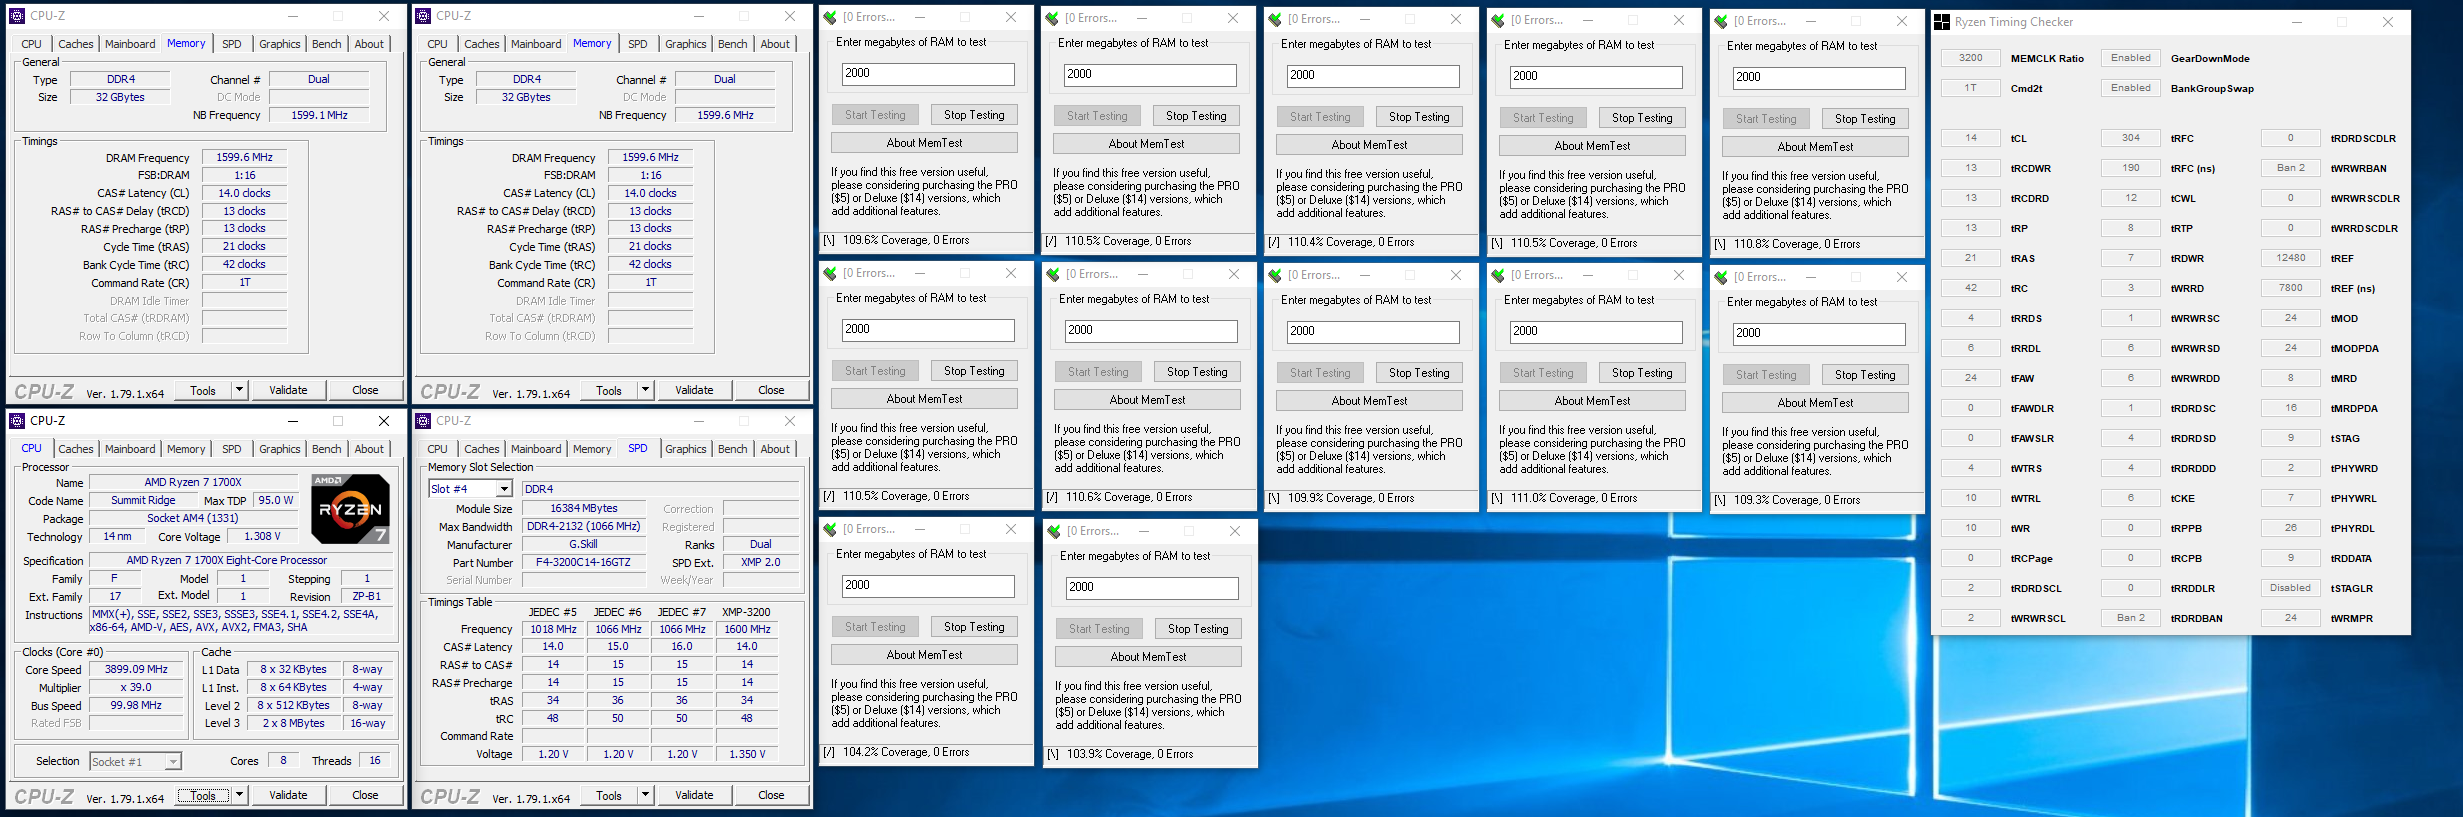The image size is (2463, 817).
Task: Click the RAM megabytes field in 103.9% coverage MemTest
Action: (x=1152, y=588)
